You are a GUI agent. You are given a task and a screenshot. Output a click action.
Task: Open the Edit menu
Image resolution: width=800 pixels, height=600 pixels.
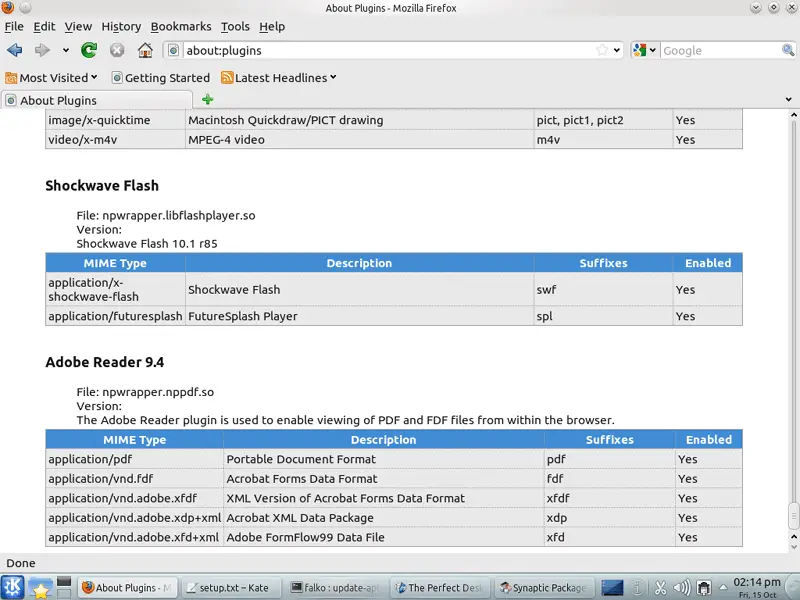(44, 27)
